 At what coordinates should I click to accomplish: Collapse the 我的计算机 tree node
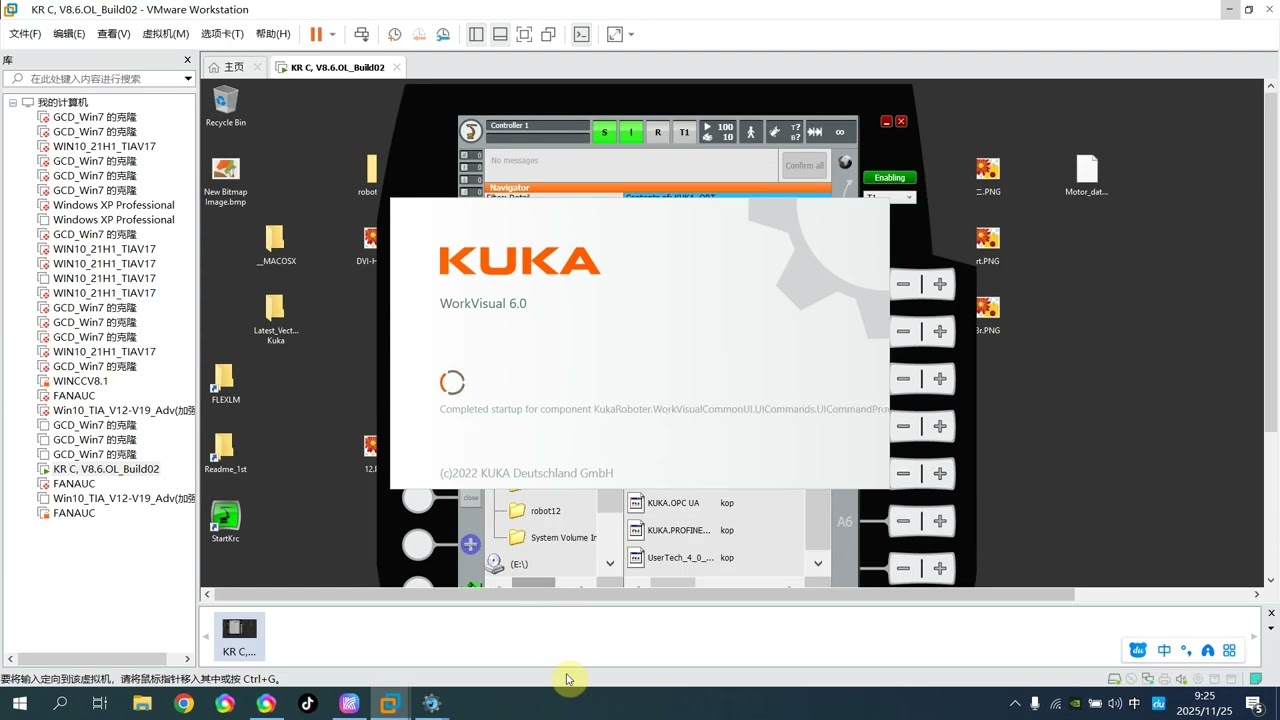(13, 102)
